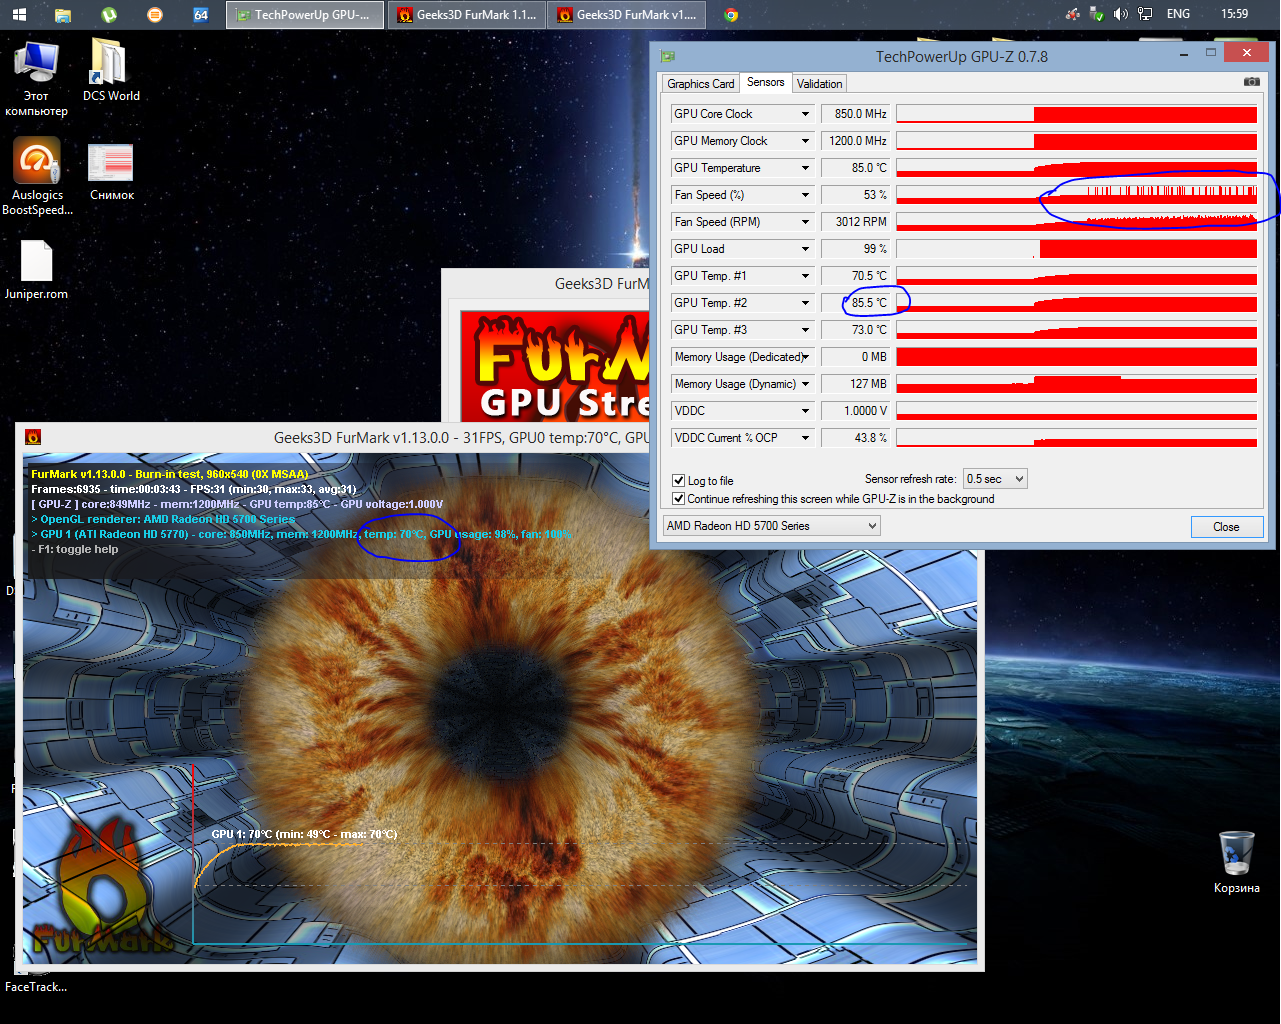The width and height of the screenshot is (1281, 1024).
Task: Expand the GPU Temp. #1 sensor dropdown
Action: pos(805,276)
